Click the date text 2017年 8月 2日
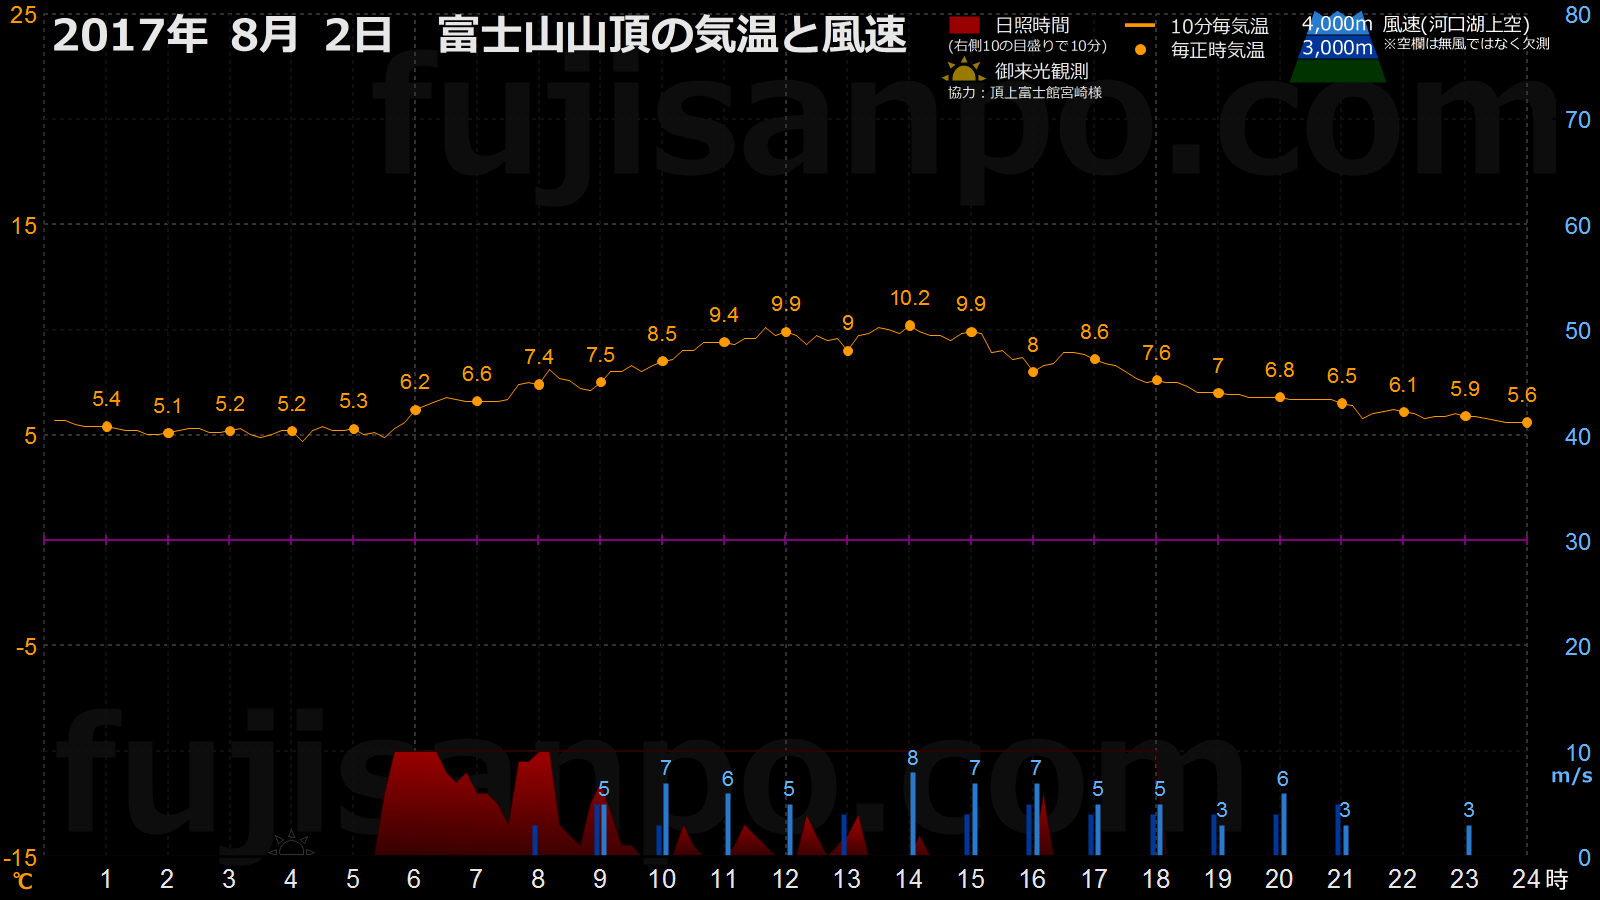Image resolution: width=1600 pixels, height=900 pixels. tap(222, 35)
